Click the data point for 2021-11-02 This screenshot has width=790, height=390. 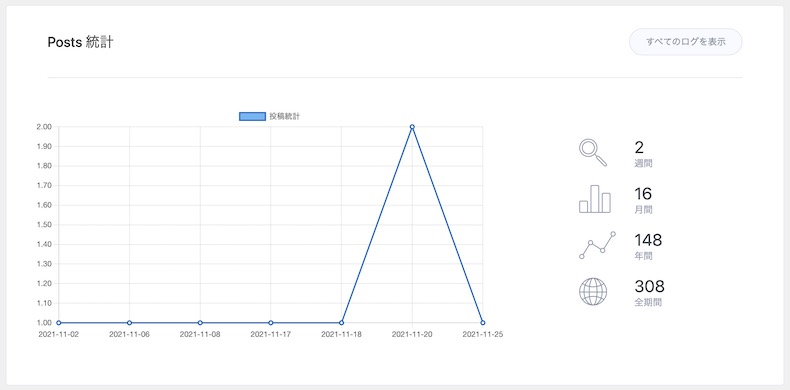[x=59, y=322]
